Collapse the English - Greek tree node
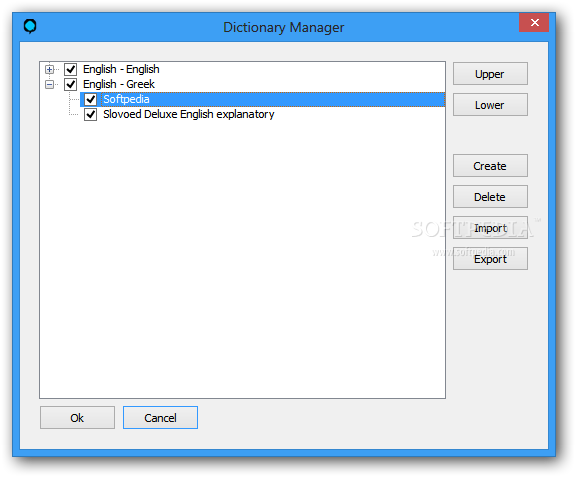This screenshot has height=477, width=576. 49,85
